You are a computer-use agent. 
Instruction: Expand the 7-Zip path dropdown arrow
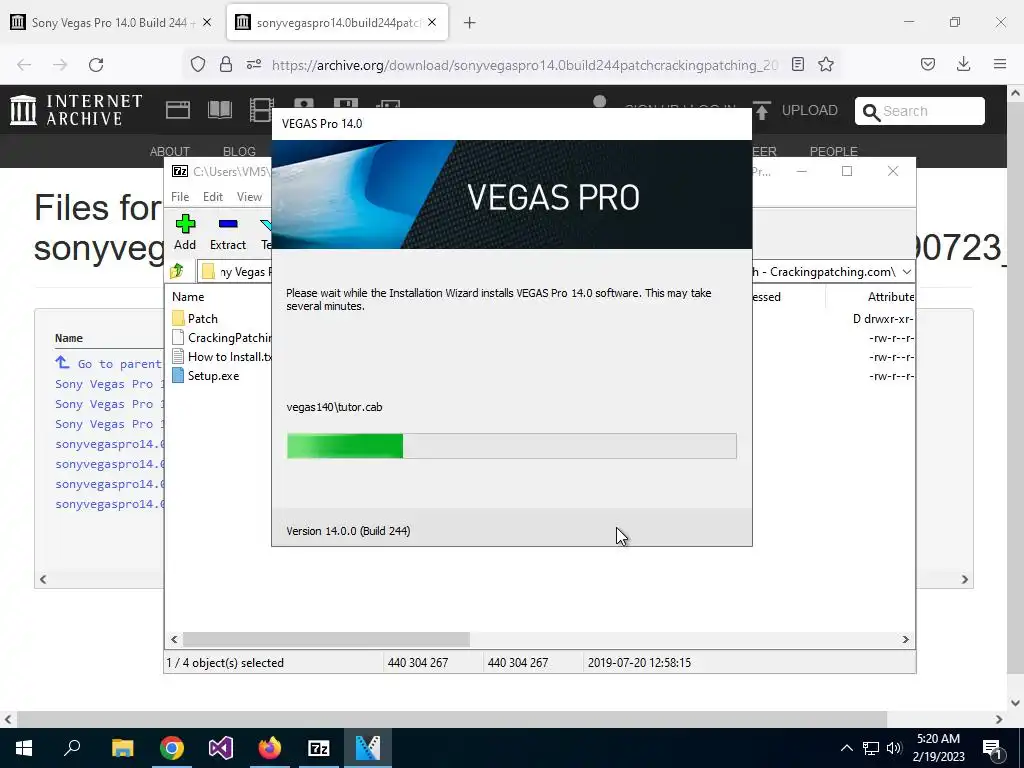[x=906, y=272]
